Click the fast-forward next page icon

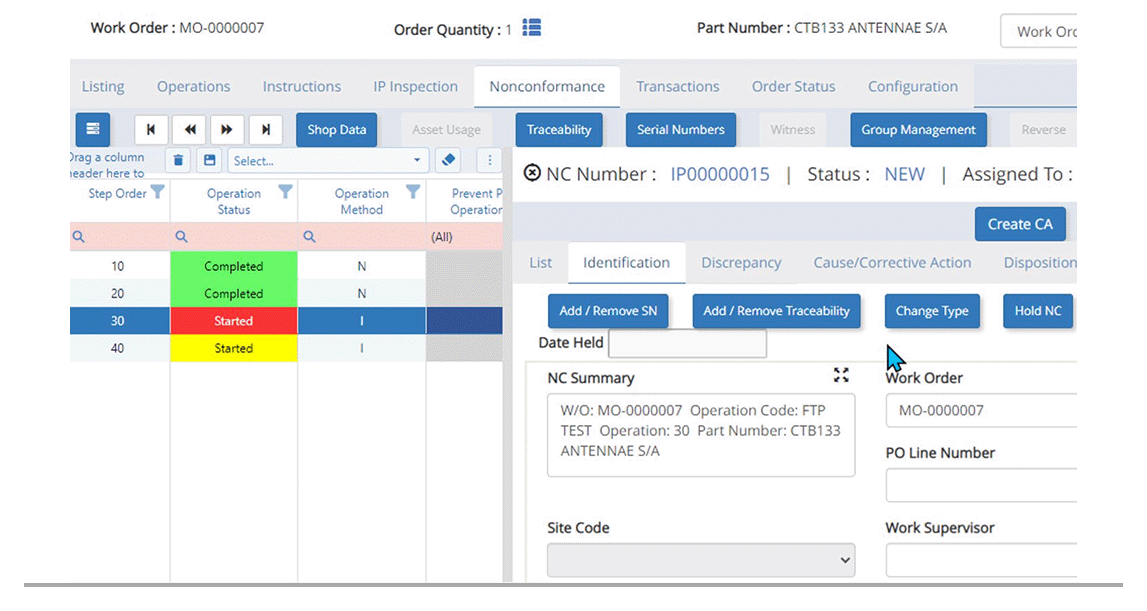coord(226,129)
